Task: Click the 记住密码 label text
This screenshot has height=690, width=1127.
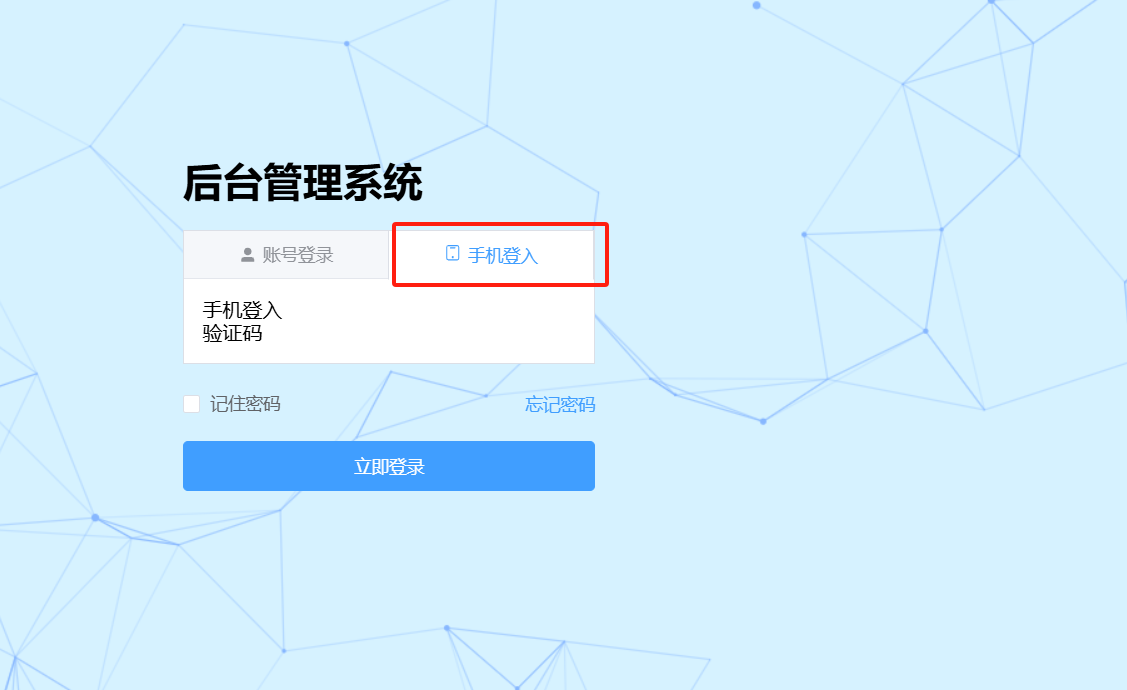Action: [245, 404]
